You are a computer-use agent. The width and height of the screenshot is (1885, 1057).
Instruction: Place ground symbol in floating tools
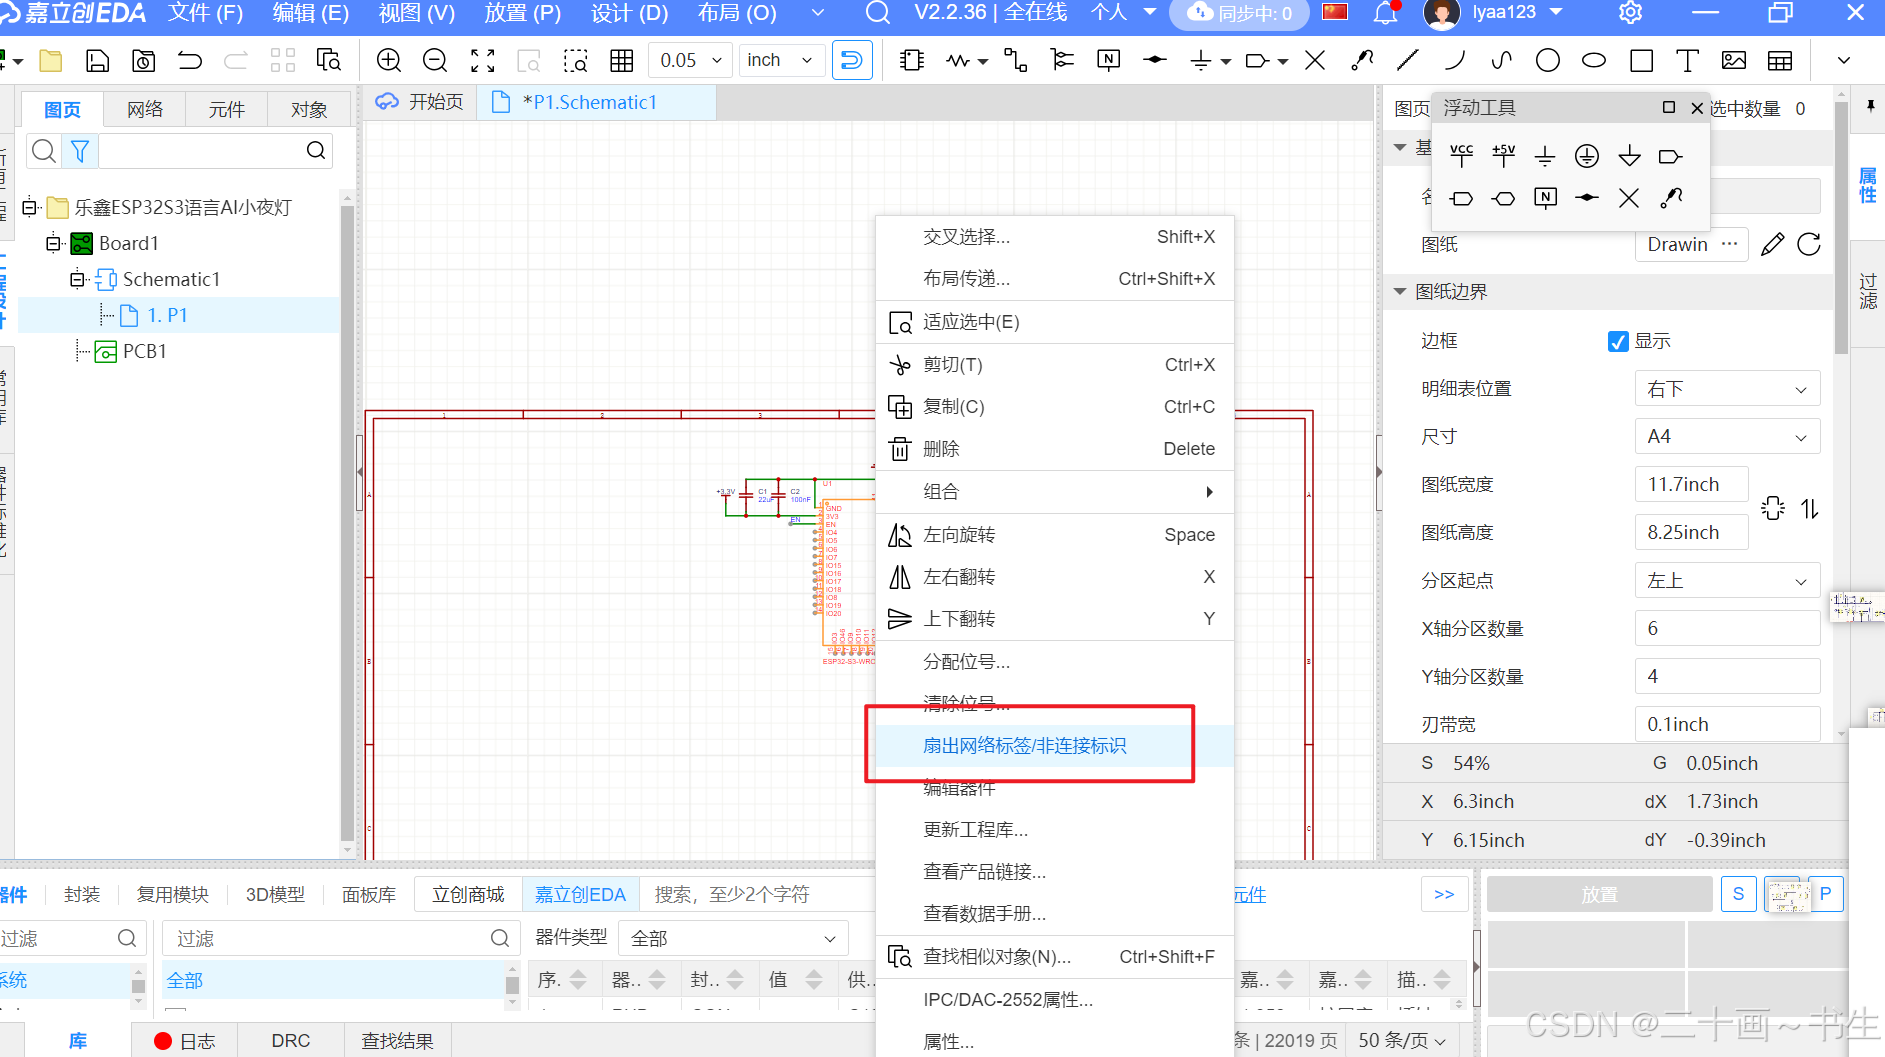pyautogui.click(x=1545, y=156)
